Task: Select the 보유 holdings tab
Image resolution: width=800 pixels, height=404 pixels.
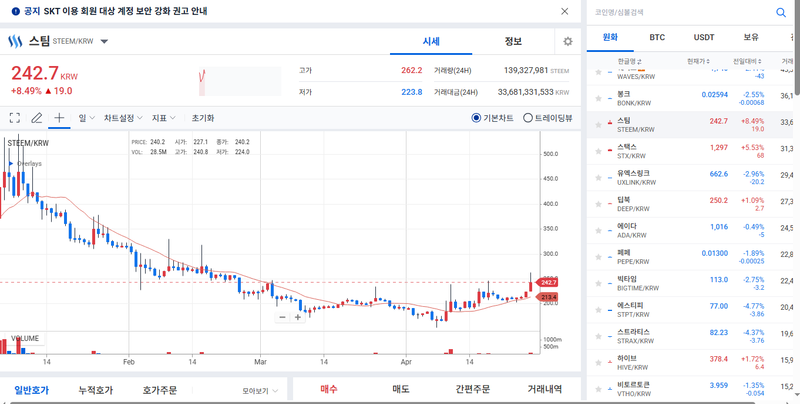Action: click(x=751, y=37)
